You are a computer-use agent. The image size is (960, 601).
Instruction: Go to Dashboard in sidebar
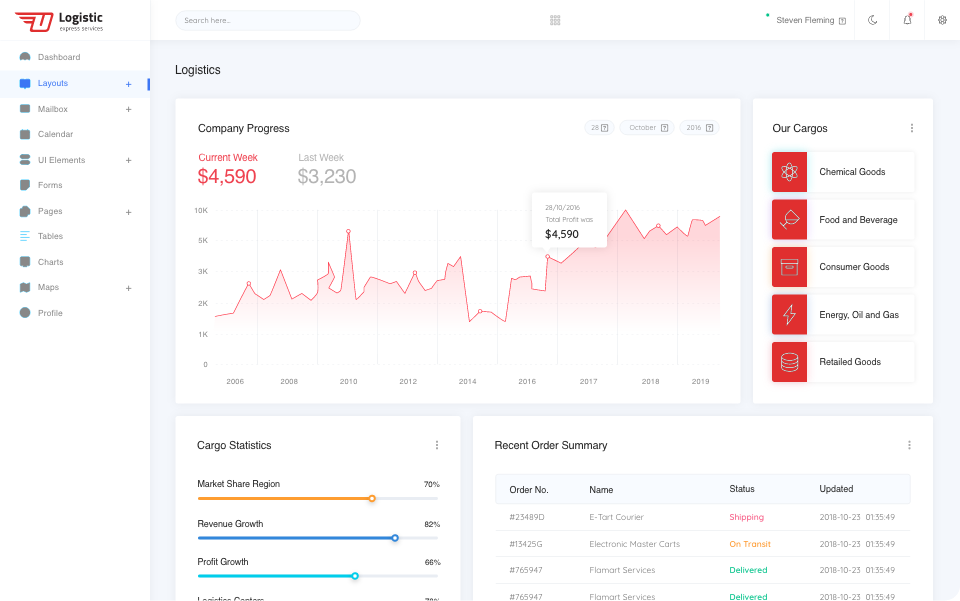click(x=58, y=57)
